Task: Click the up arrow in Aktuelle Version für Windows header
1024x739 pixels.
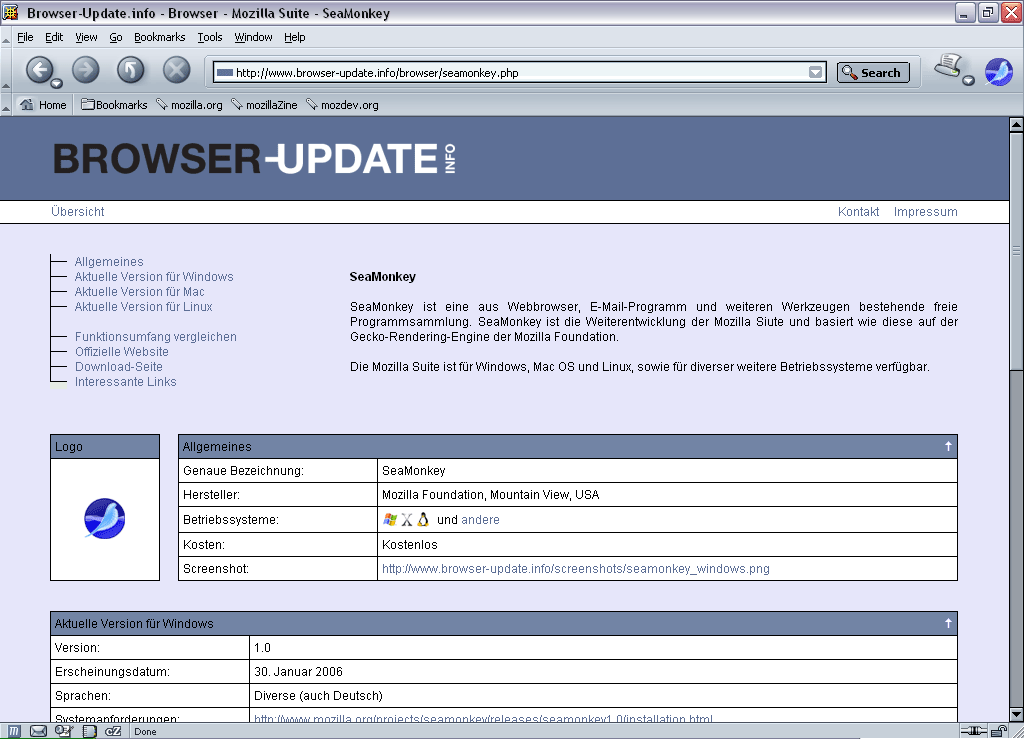Action: [948, 623]
